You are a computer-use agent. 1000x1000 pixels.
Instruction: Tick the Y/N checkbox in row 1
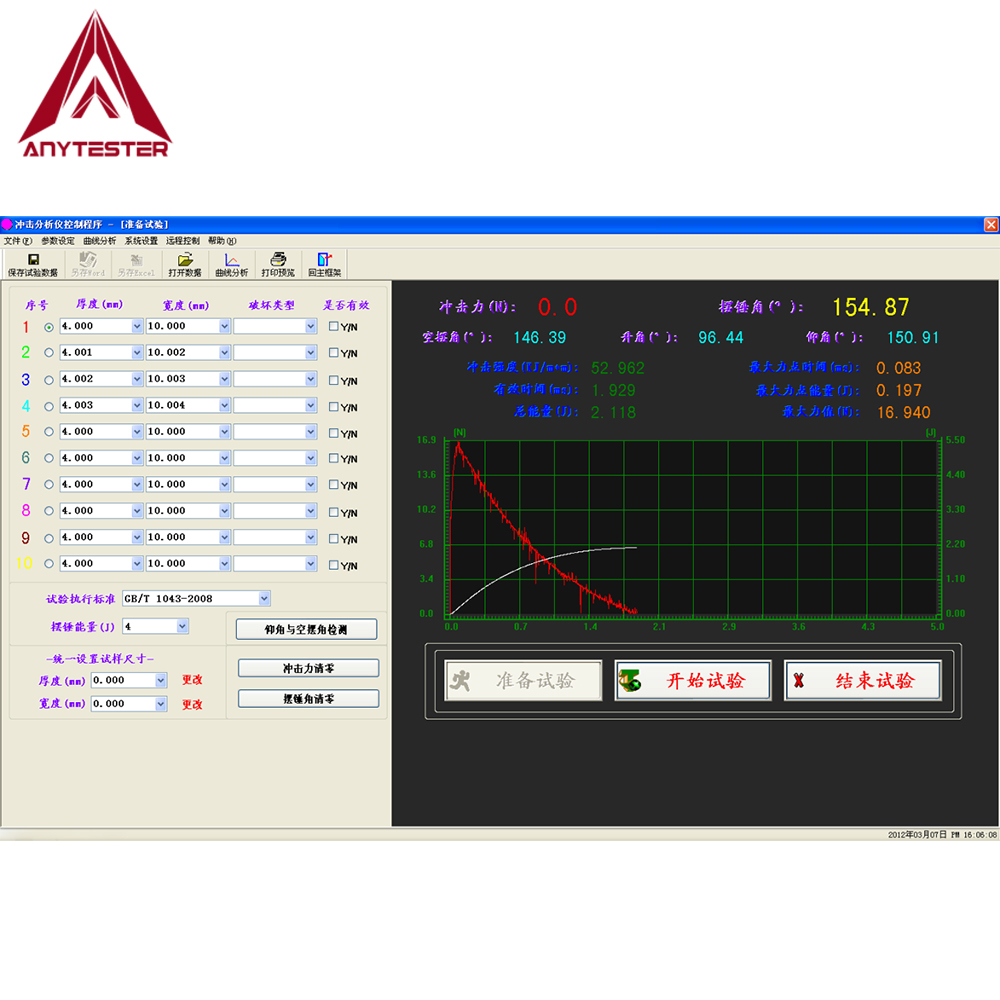tap(334, 326)
